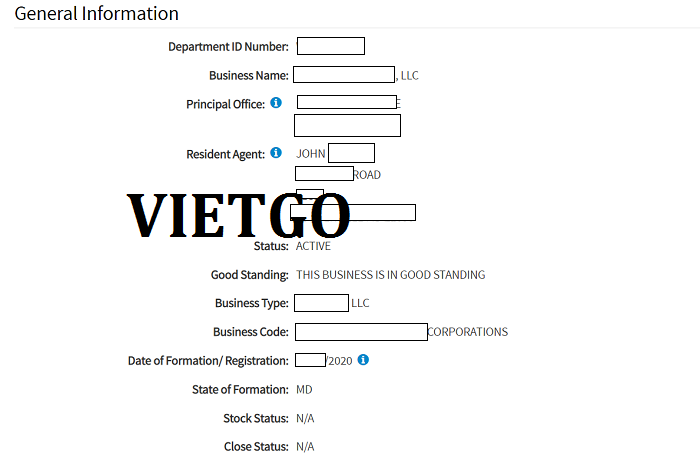The height and width of the screenshot is (467, 700).
Task: Click the Principal Office second address box
Action: (347, 125)
